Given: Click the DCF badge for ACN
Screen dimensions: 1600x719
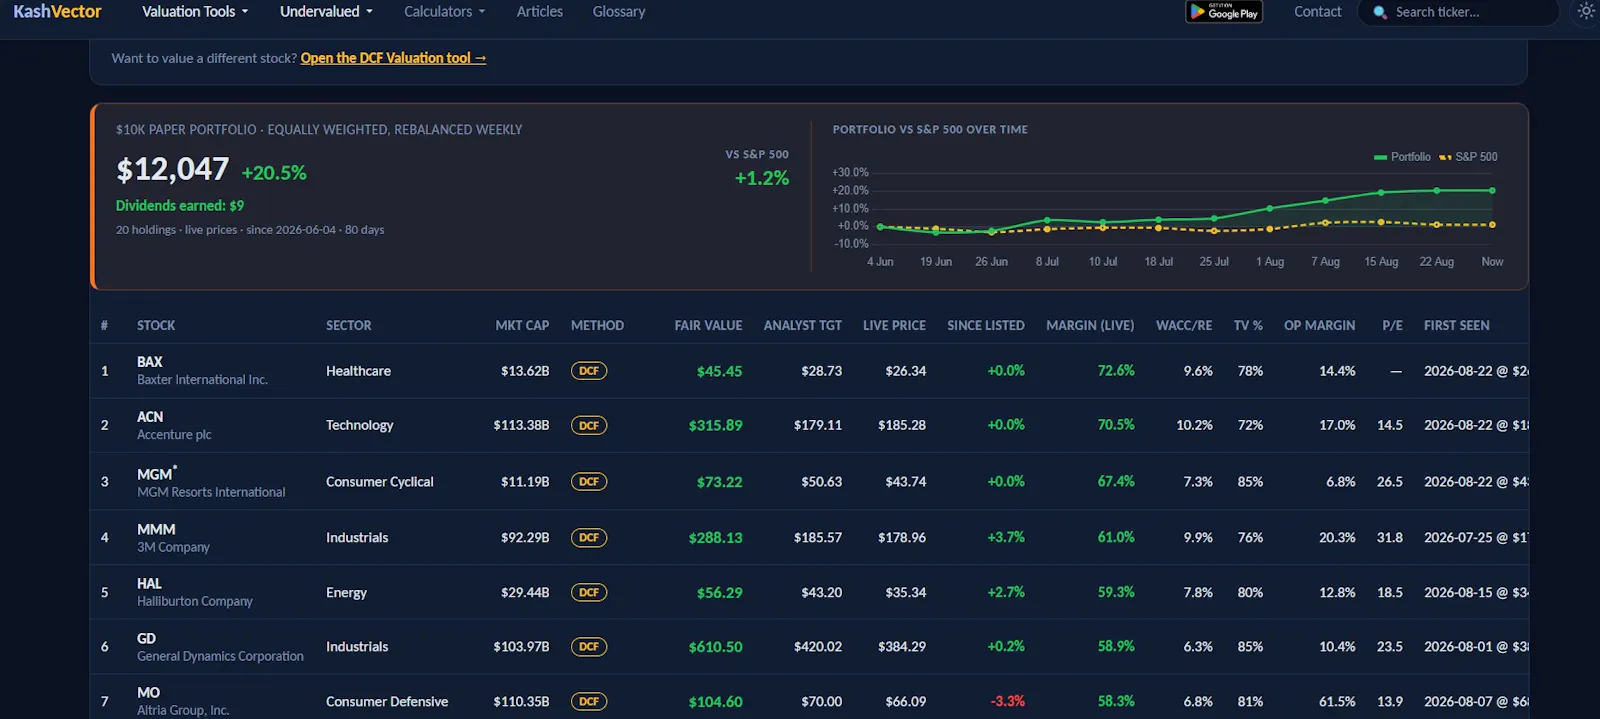Looking at the screenshot, I should pos(589,425).
